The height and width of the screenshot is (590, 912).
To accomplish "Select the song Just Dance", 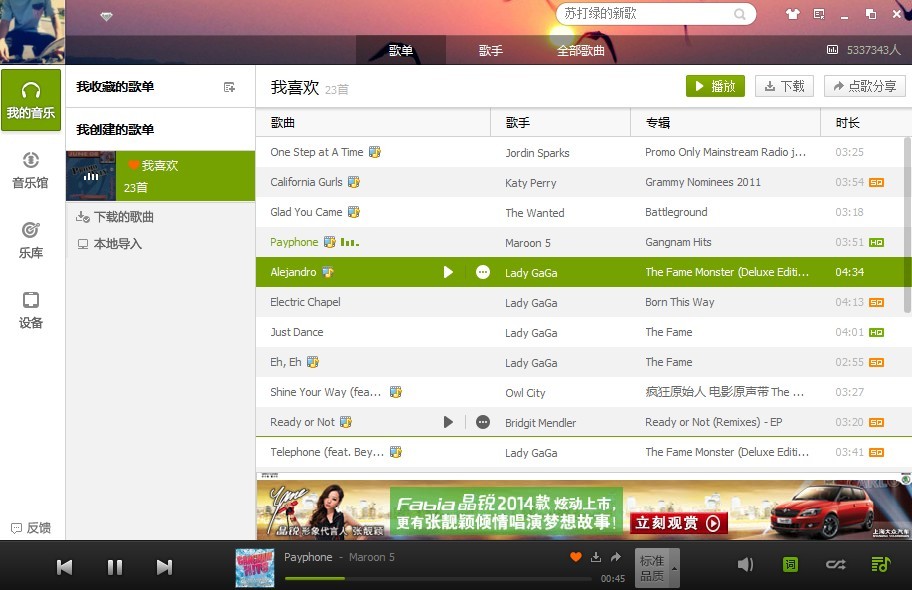I will click(x=297, y=332).
